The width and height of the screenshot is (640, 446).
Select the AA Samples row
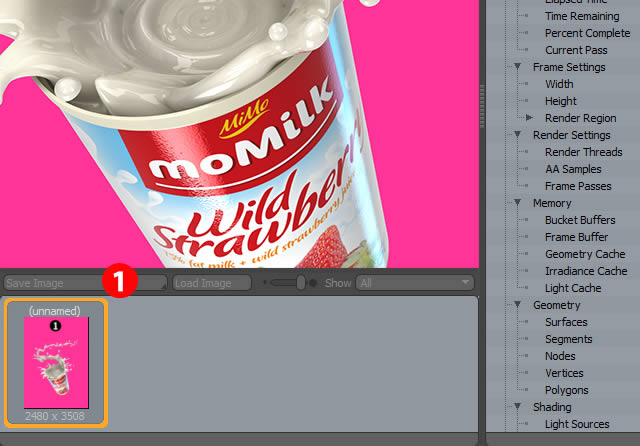pos(573,169)
